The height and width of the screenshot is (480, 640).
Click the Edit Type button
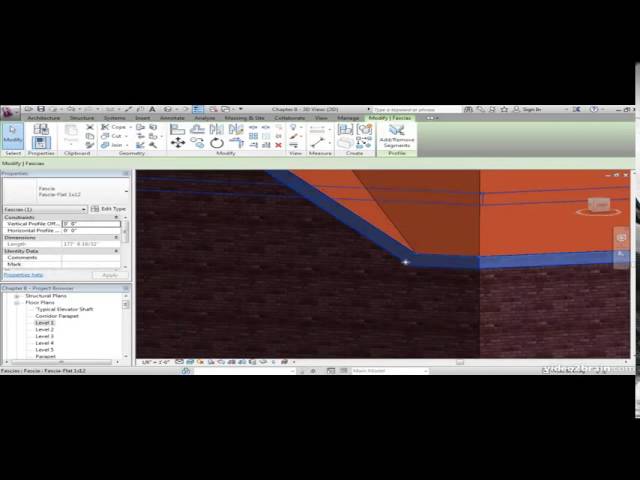coord(108,209)
